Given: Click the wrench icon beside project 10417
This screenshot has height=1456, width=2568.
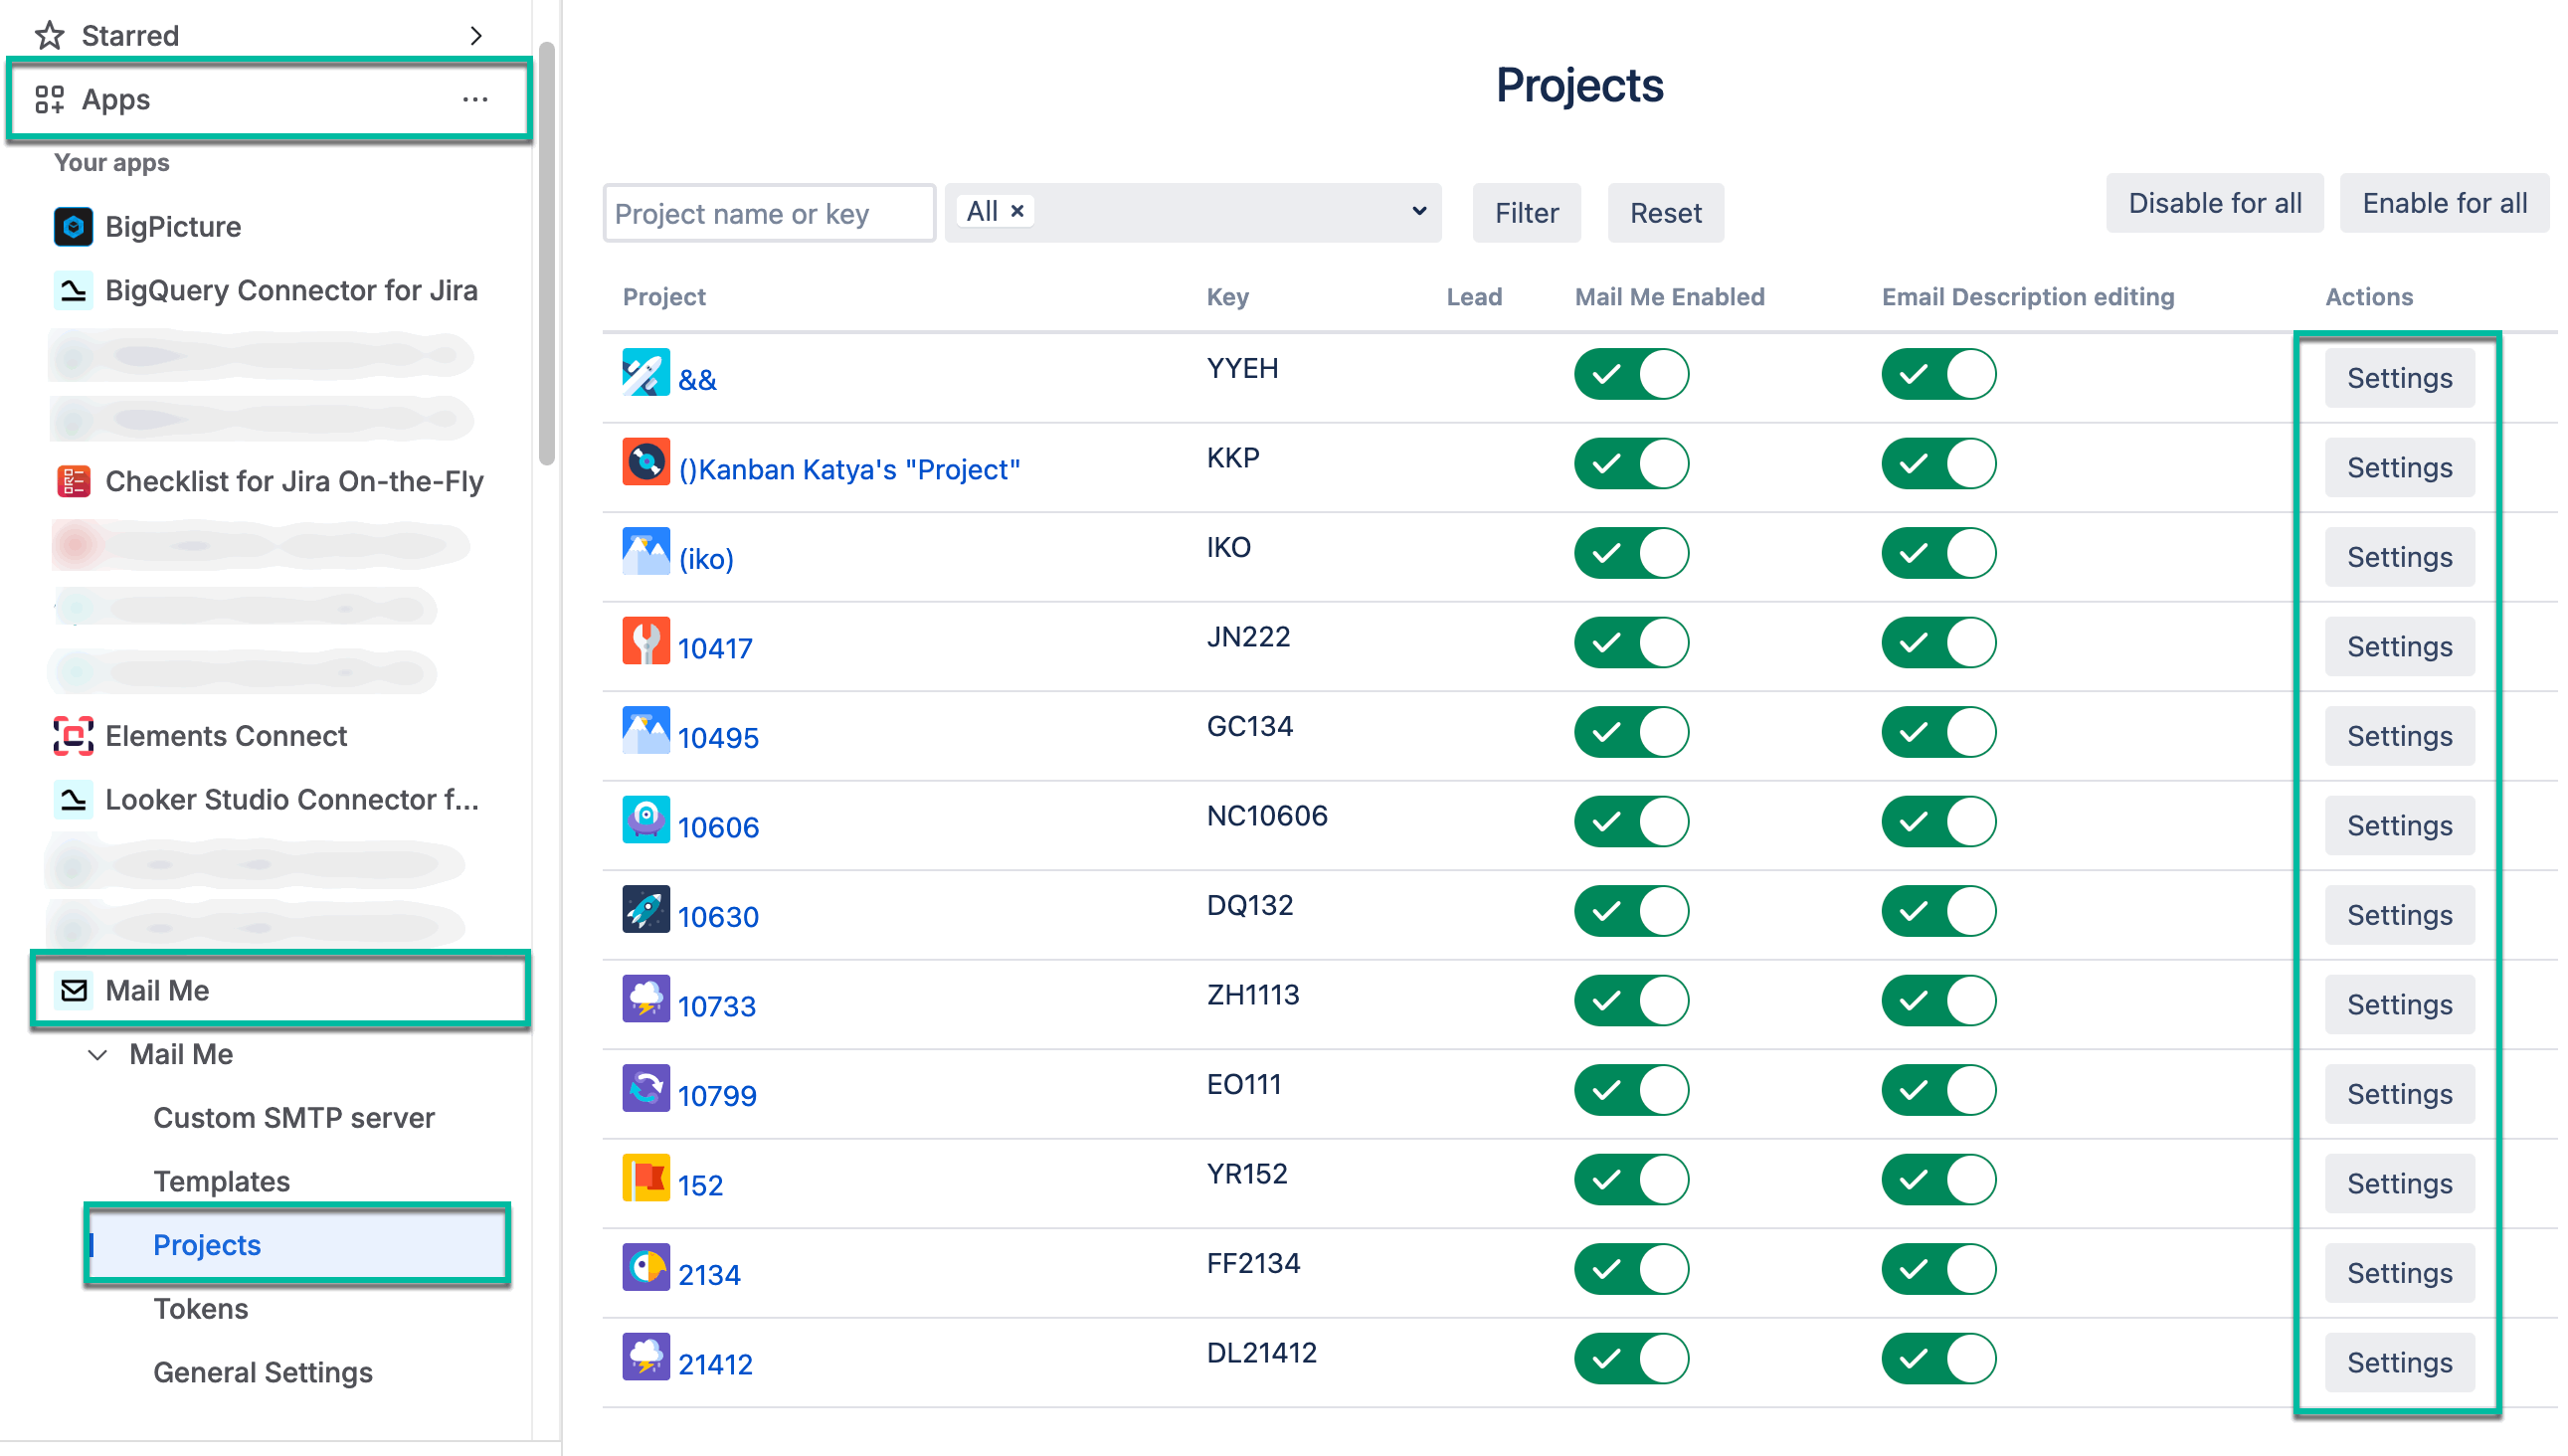Looking at the screenshot, I should (x=646, y=641).
